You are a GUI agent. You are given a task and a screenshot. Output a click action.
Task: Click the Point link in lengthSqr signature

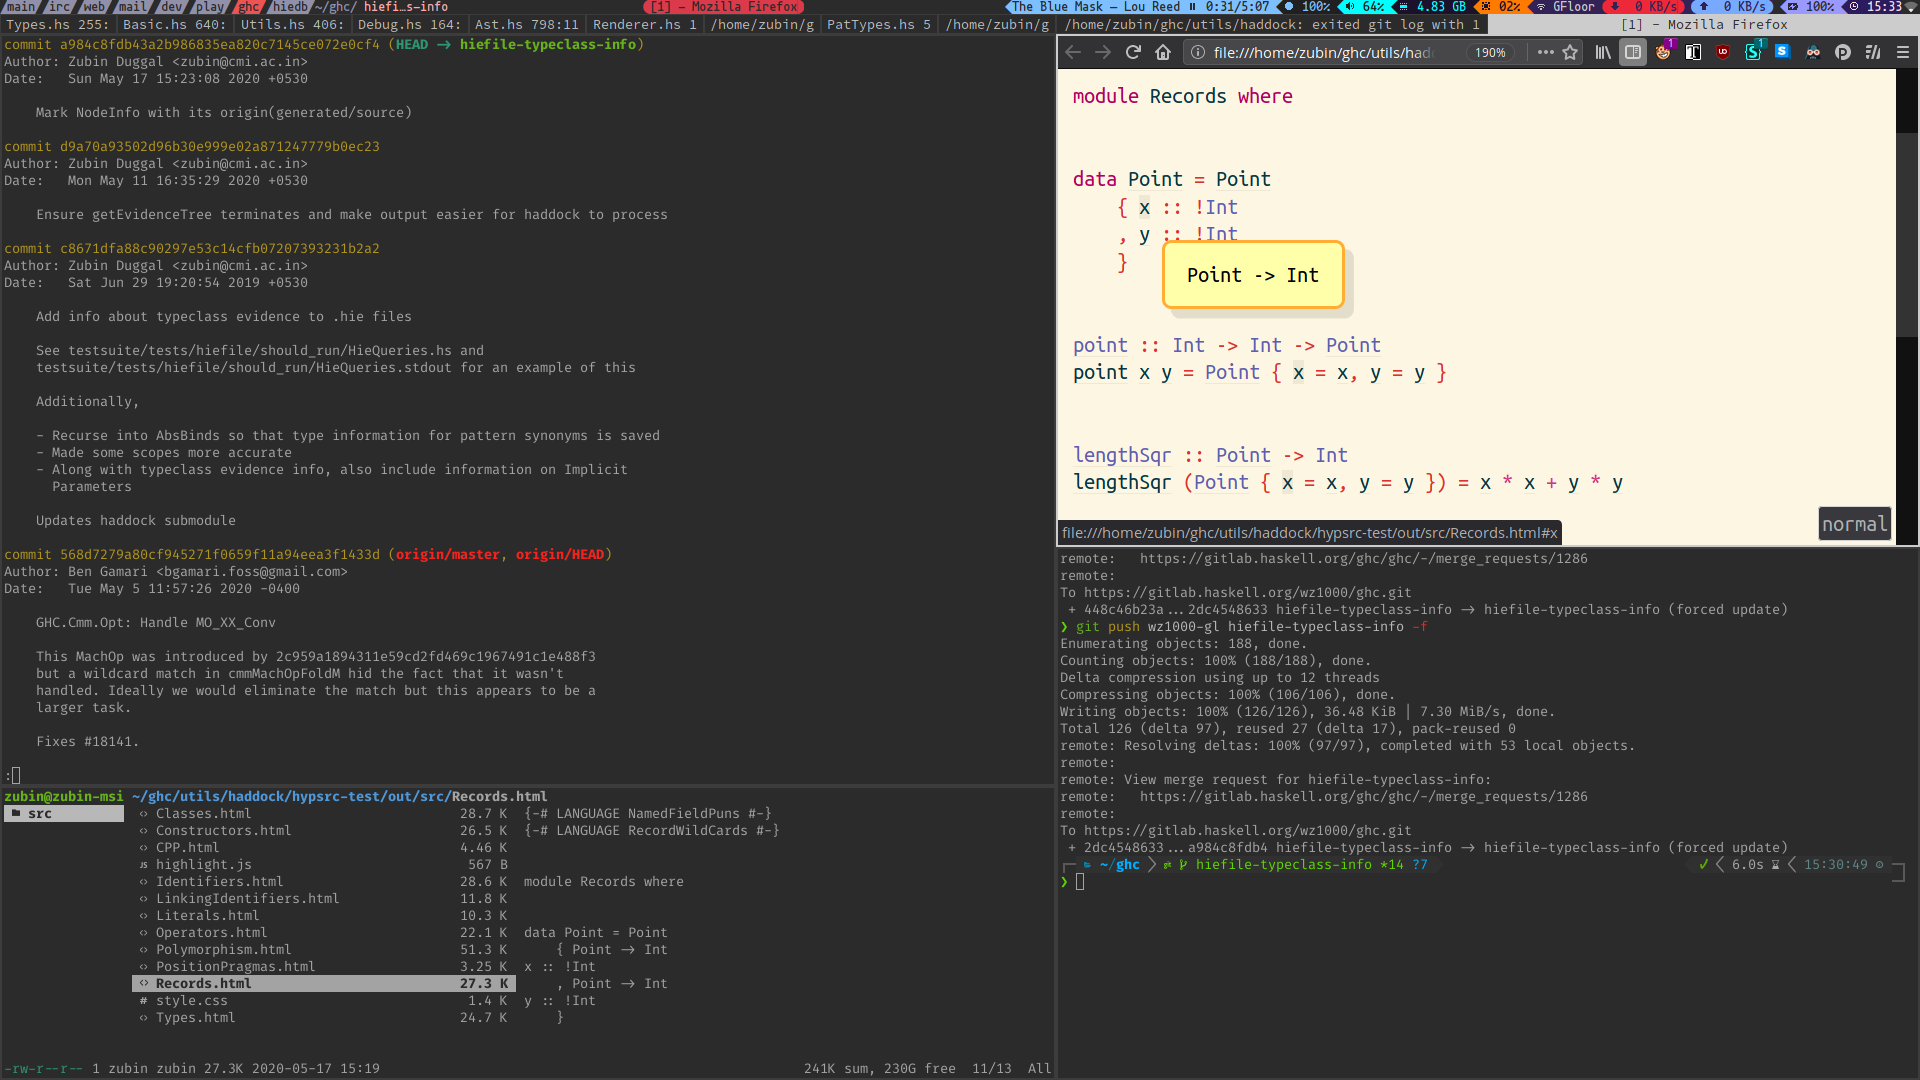(1243, 455)
